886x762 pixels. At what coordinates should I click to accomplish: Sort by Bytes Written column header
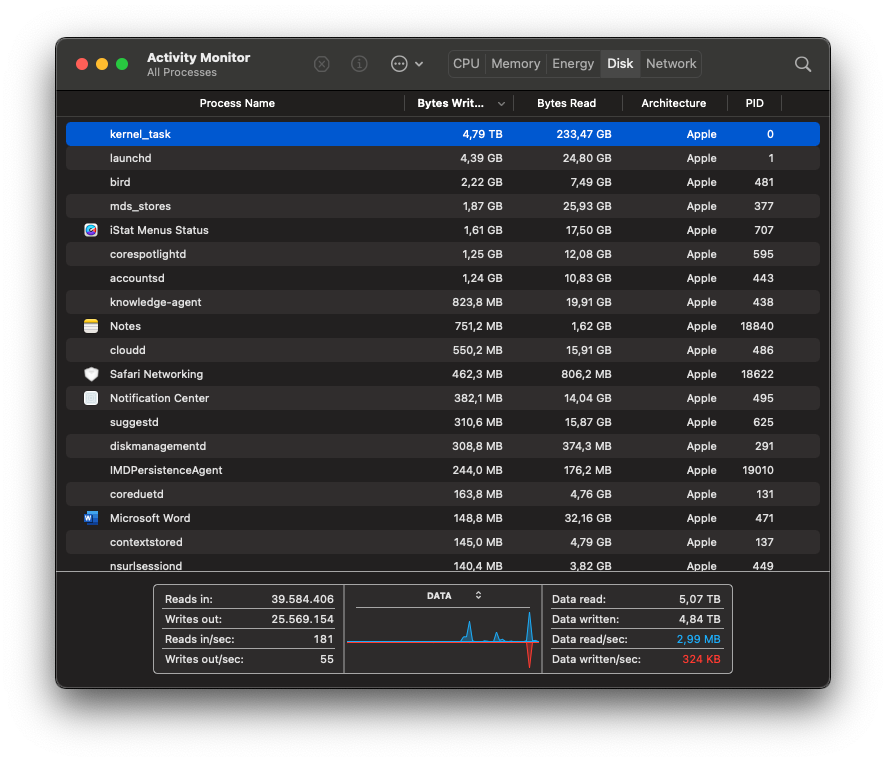pos(450,103)
